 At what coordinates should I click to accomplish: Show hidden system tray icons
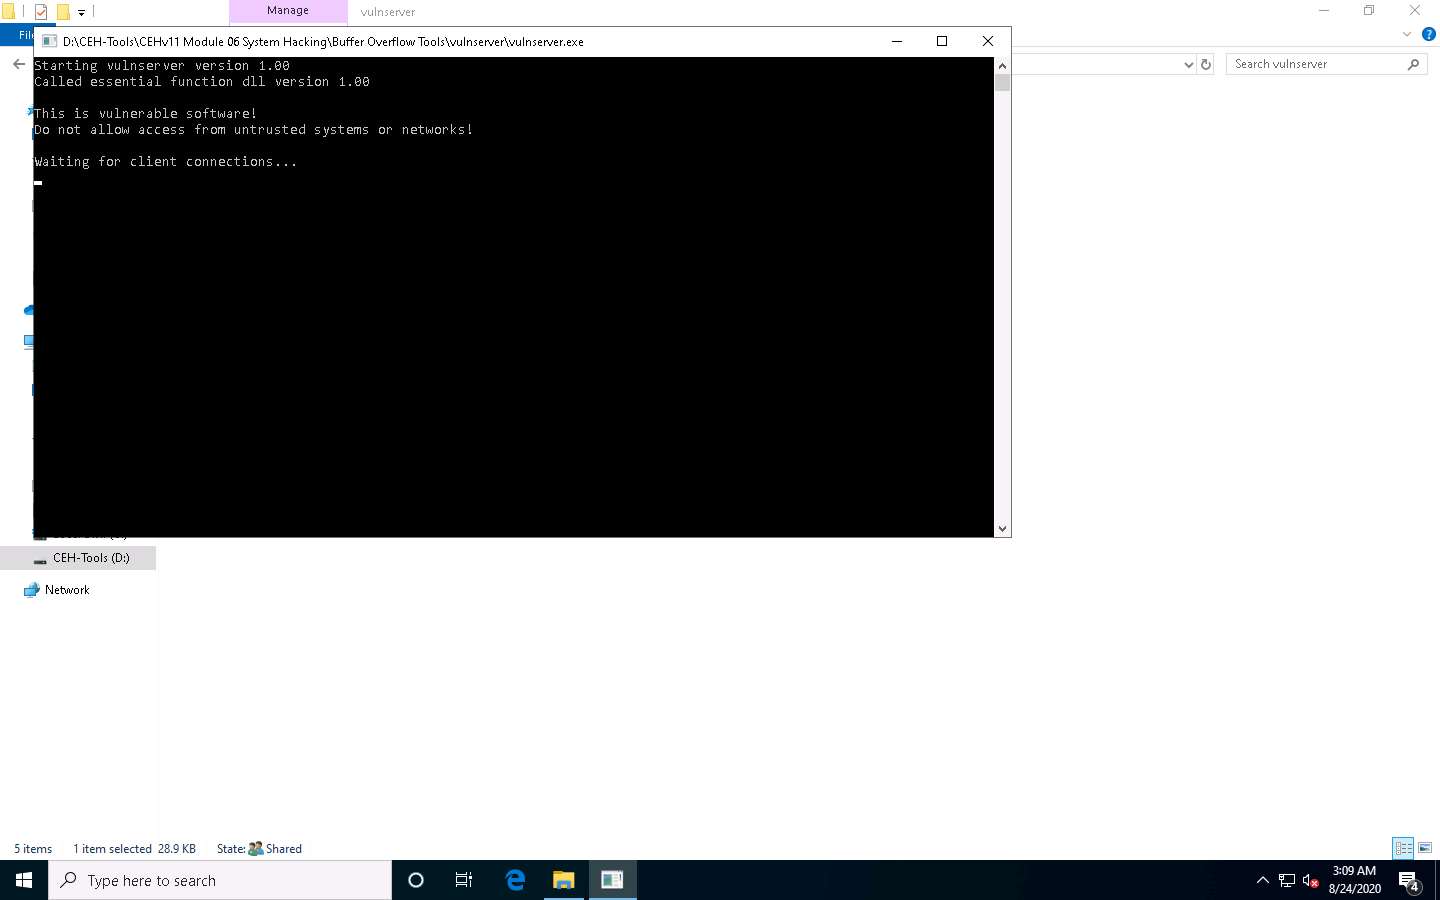(x=1262, y=880)
